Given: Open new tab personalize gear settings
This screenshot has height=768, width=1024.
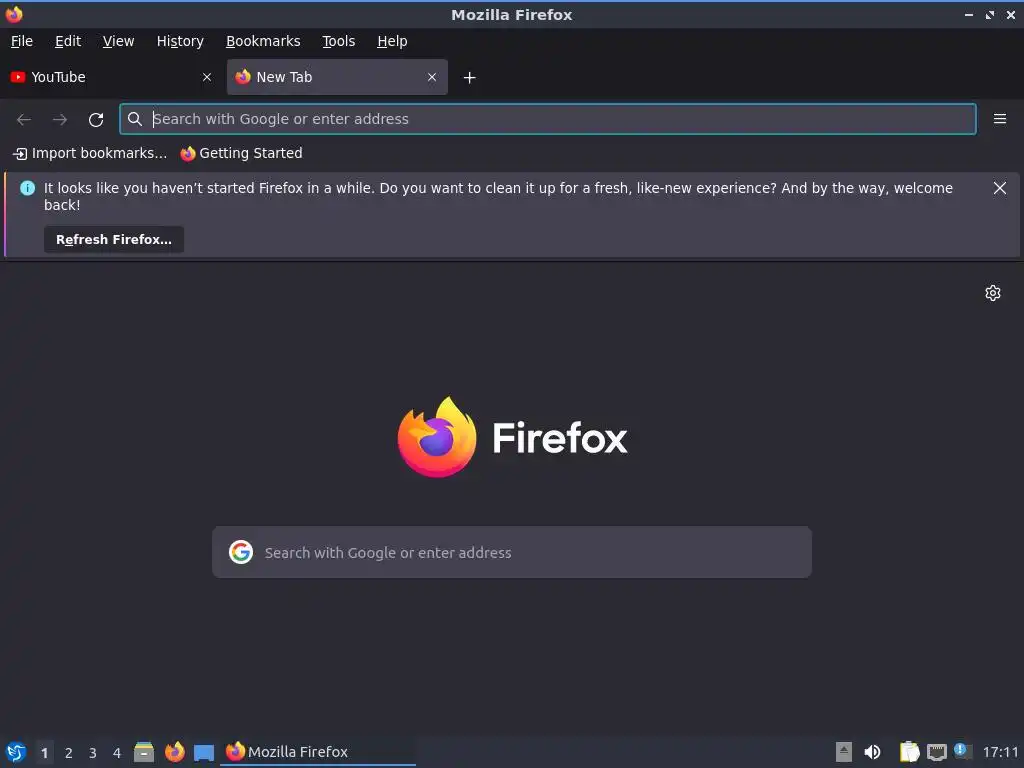Looking at the screenshot, I should (x=993, y=293).
